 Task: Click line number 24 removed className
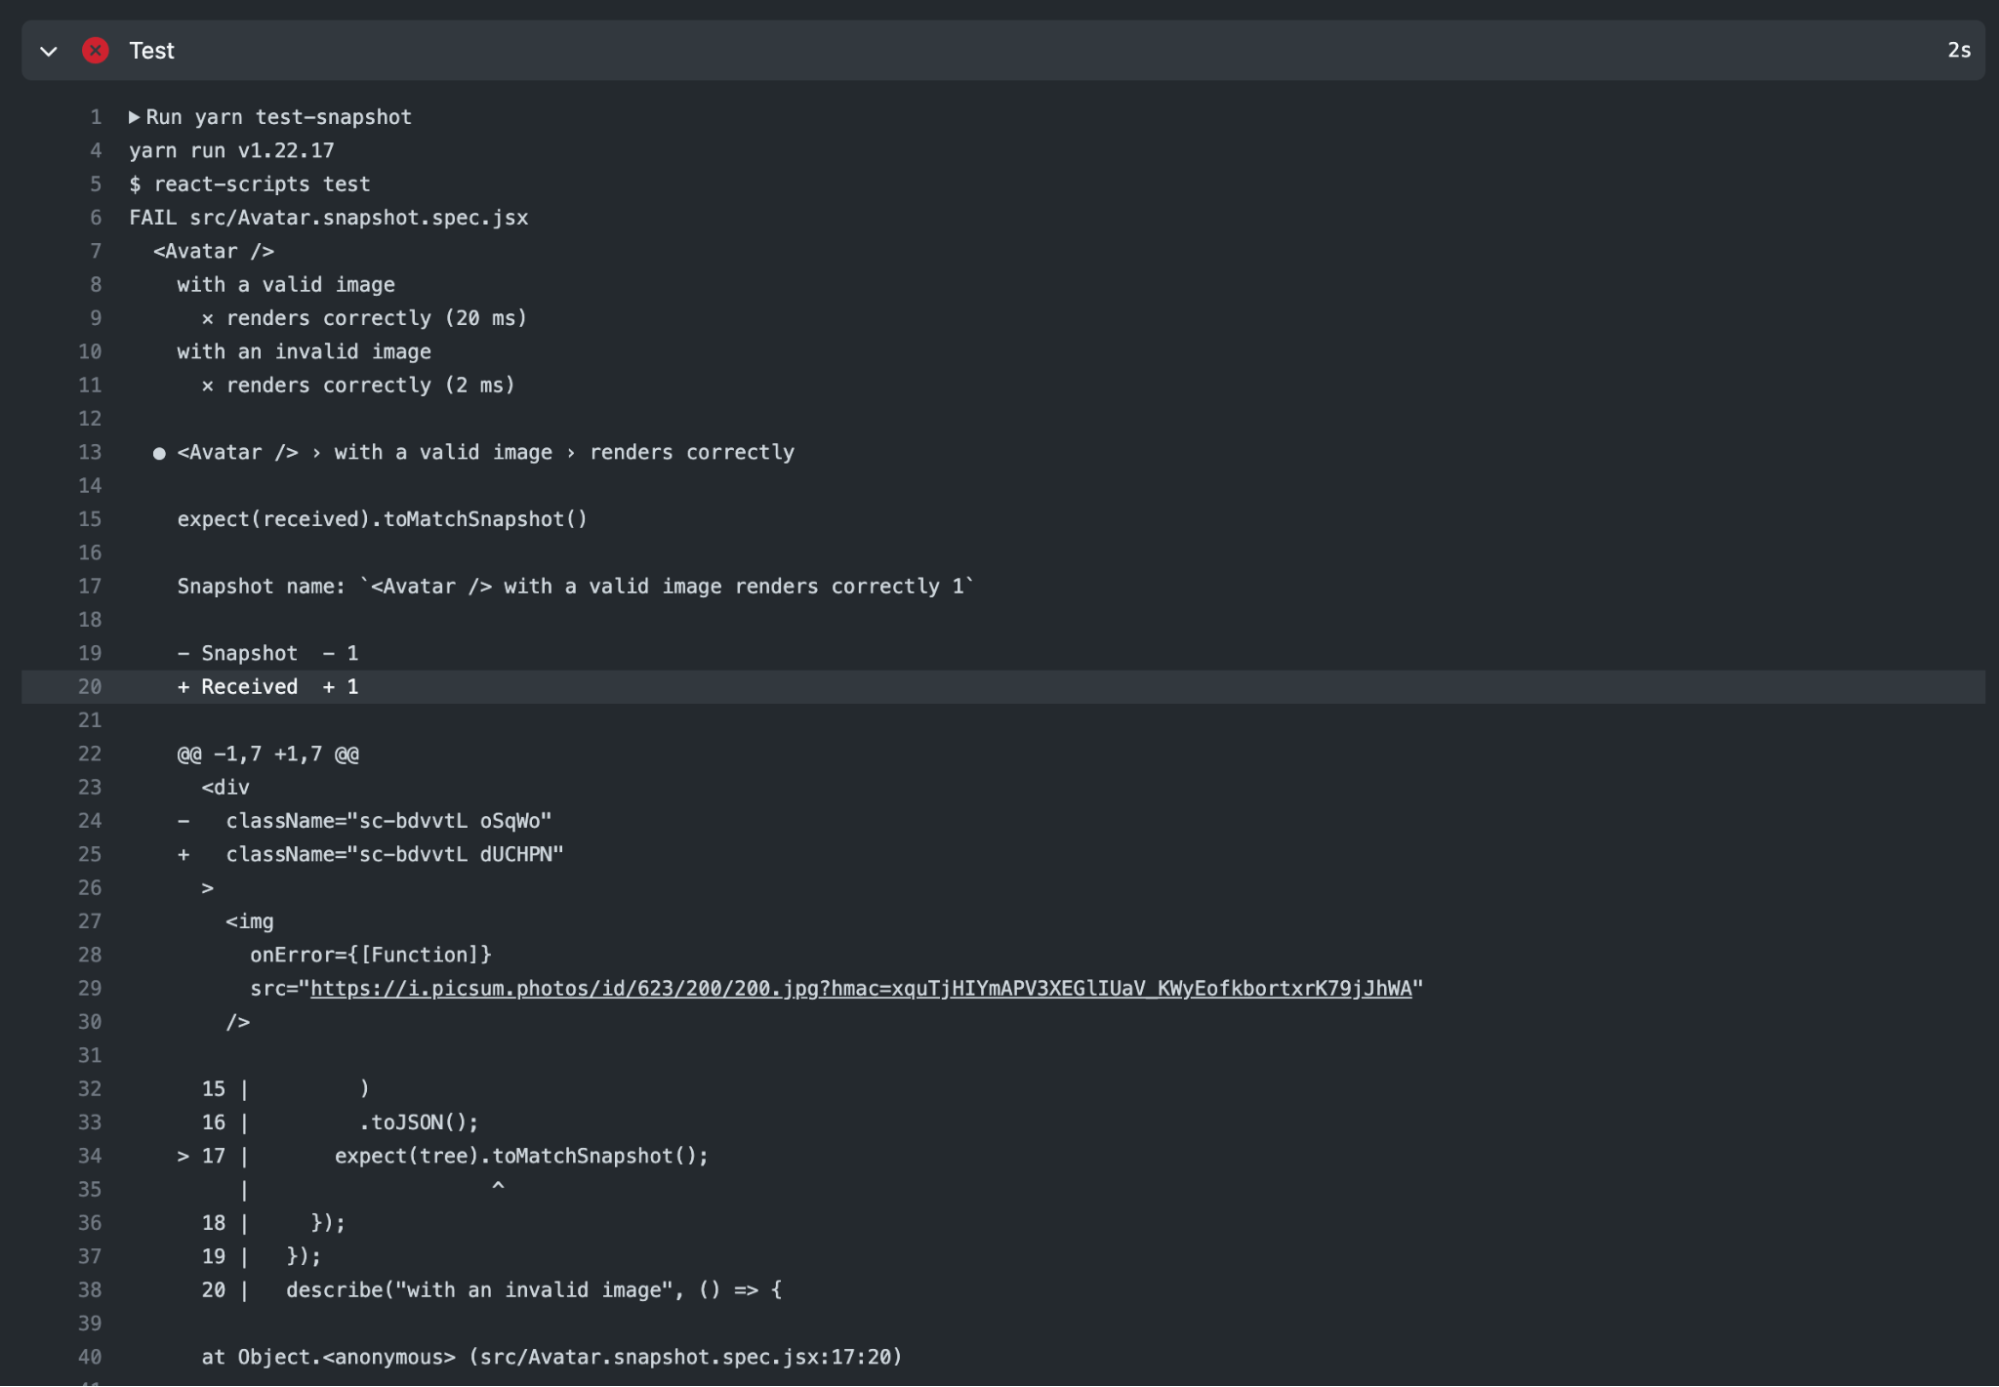(x=89, y=821)
